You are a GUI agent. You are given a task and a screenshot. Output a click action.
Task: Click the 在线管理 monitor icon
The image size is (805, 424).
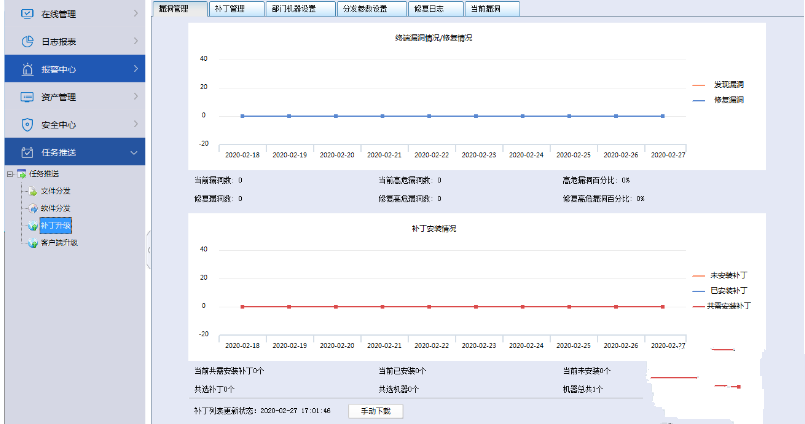(x=27, y=14)
